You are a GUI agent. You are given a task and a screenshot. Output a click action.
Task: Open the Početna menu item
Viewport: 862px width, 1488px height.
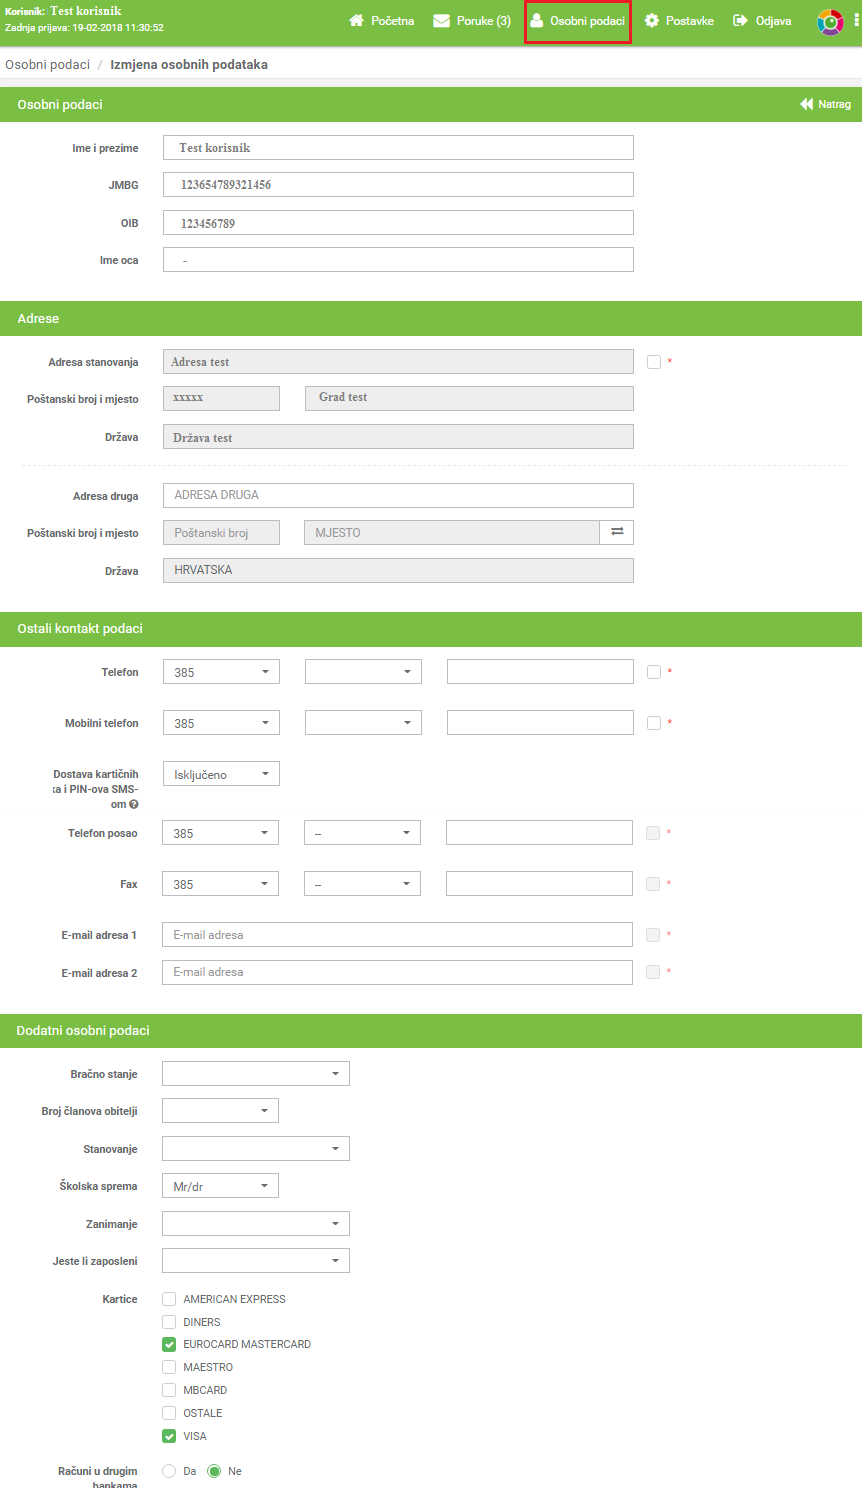coord(381,20)
